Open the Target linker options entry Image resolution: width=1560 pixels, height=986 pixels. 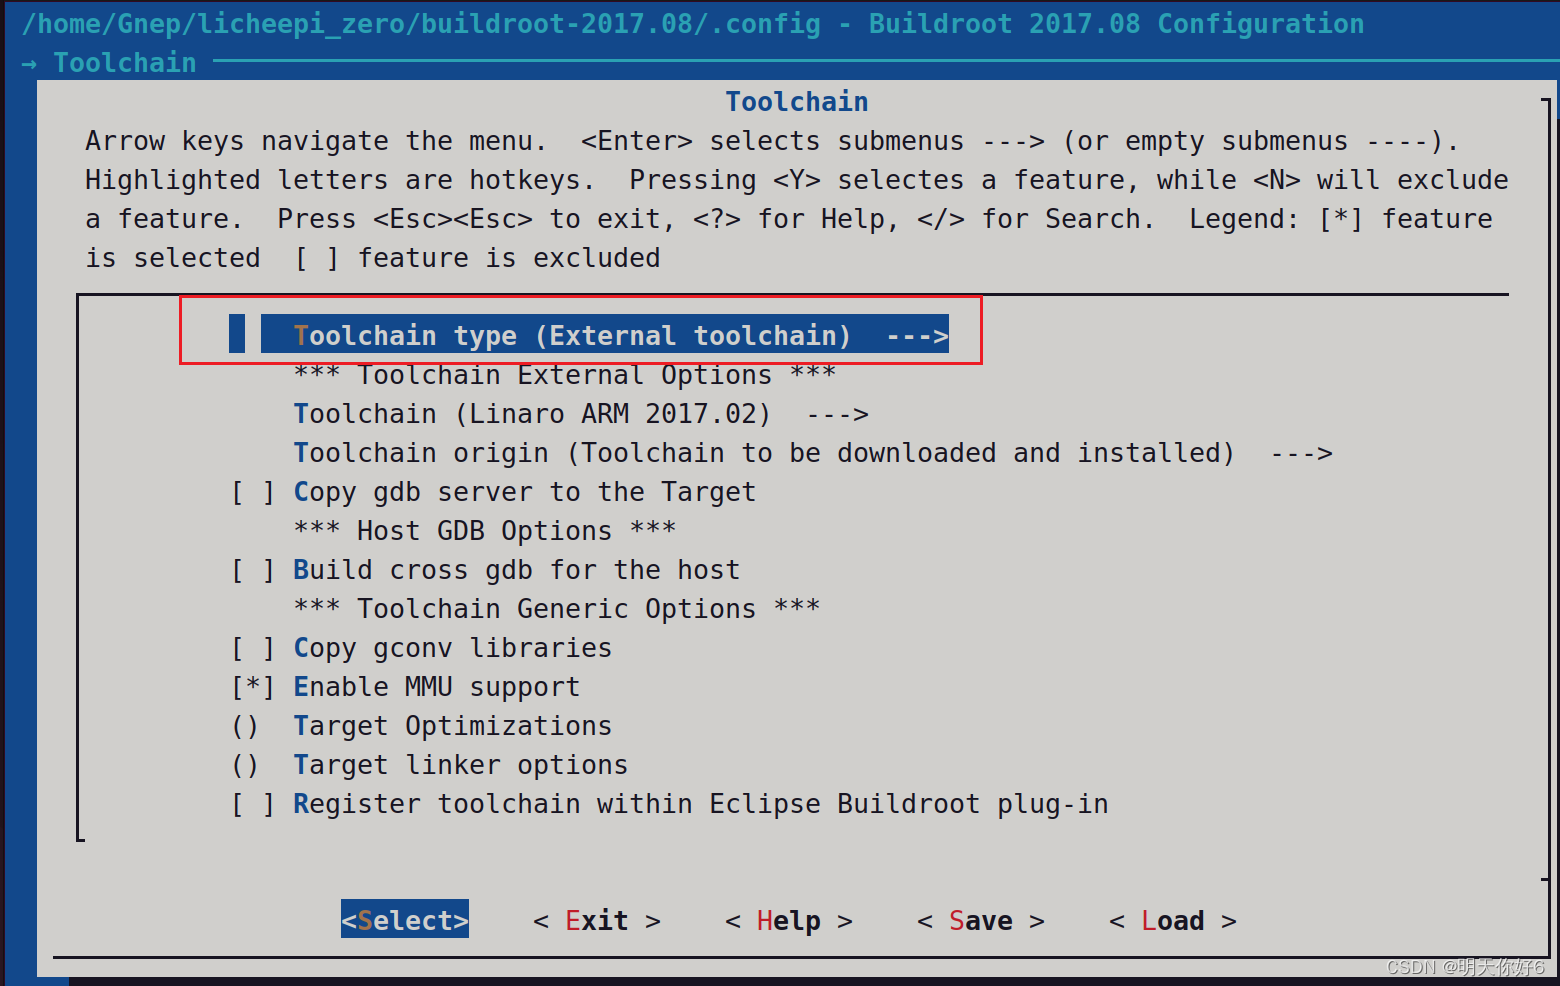click(x=460, y=764)
